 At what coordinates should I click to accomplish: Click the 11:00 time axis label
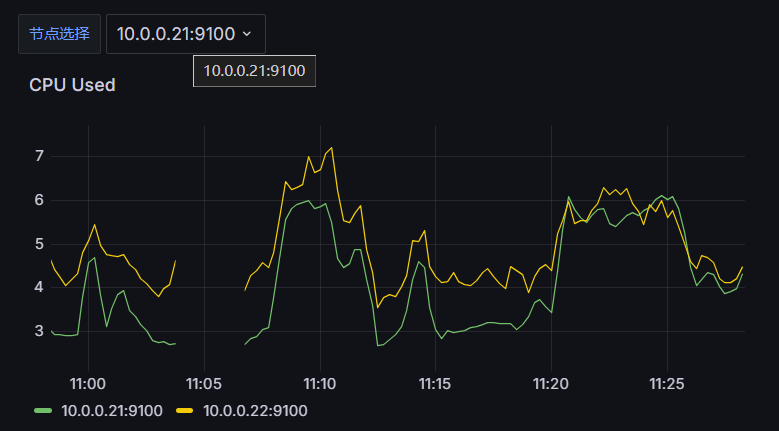click(x=88, y=383)
